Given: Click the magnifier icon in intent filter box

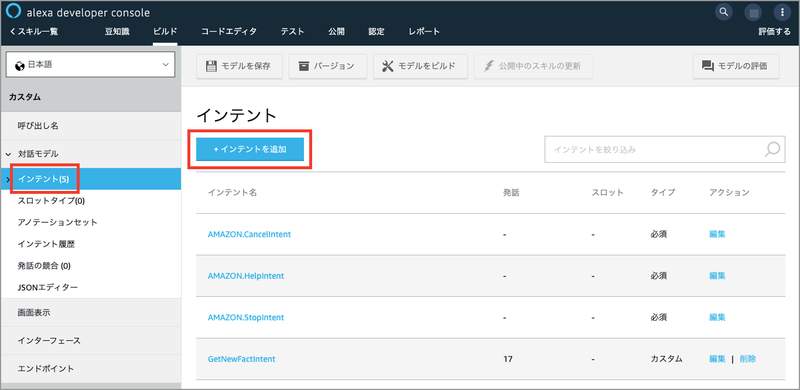Looking at the screenshot, I should point(772,149).
